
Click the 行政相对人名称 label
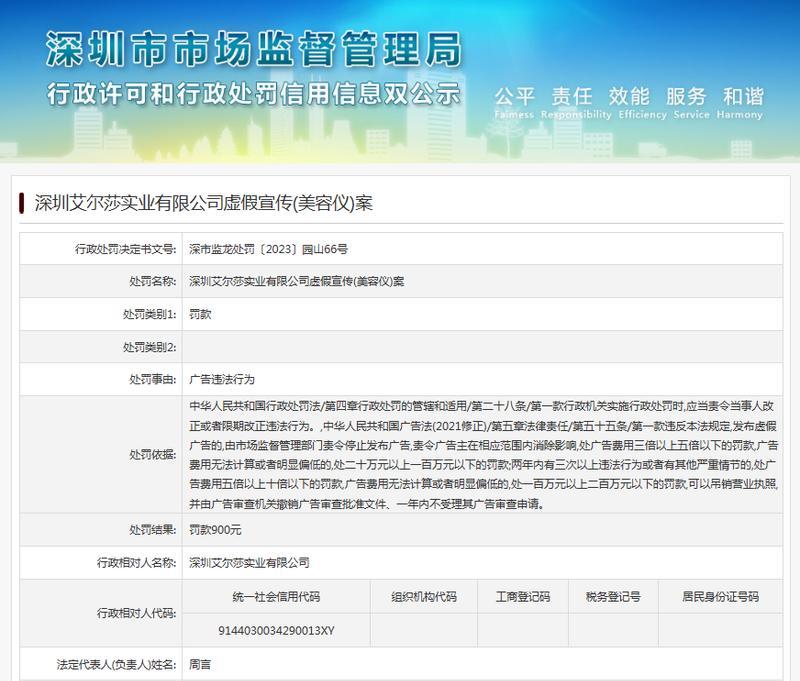click(x=136, y=563)
